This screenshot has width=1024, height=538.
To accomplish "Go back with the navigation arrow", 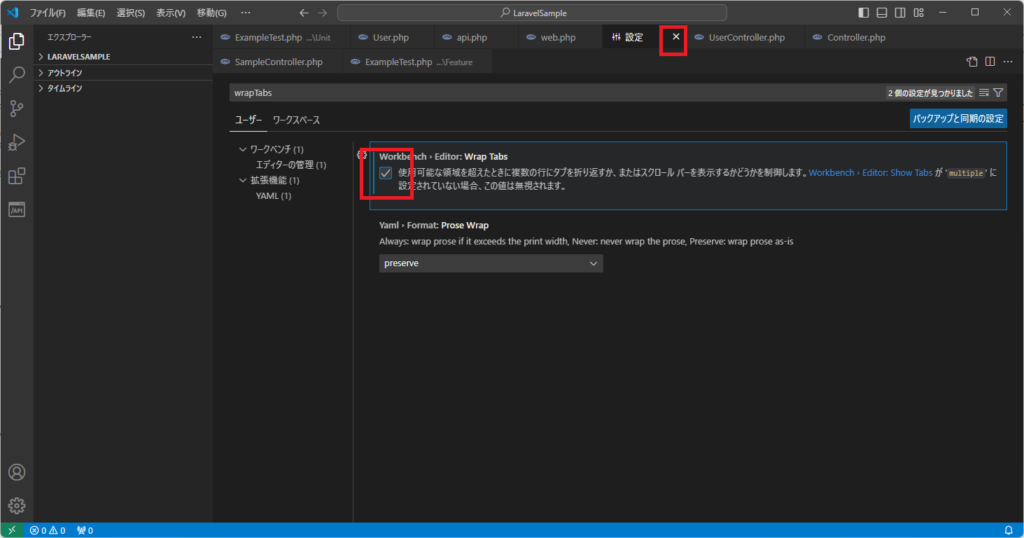I will (x=304, y=12).
